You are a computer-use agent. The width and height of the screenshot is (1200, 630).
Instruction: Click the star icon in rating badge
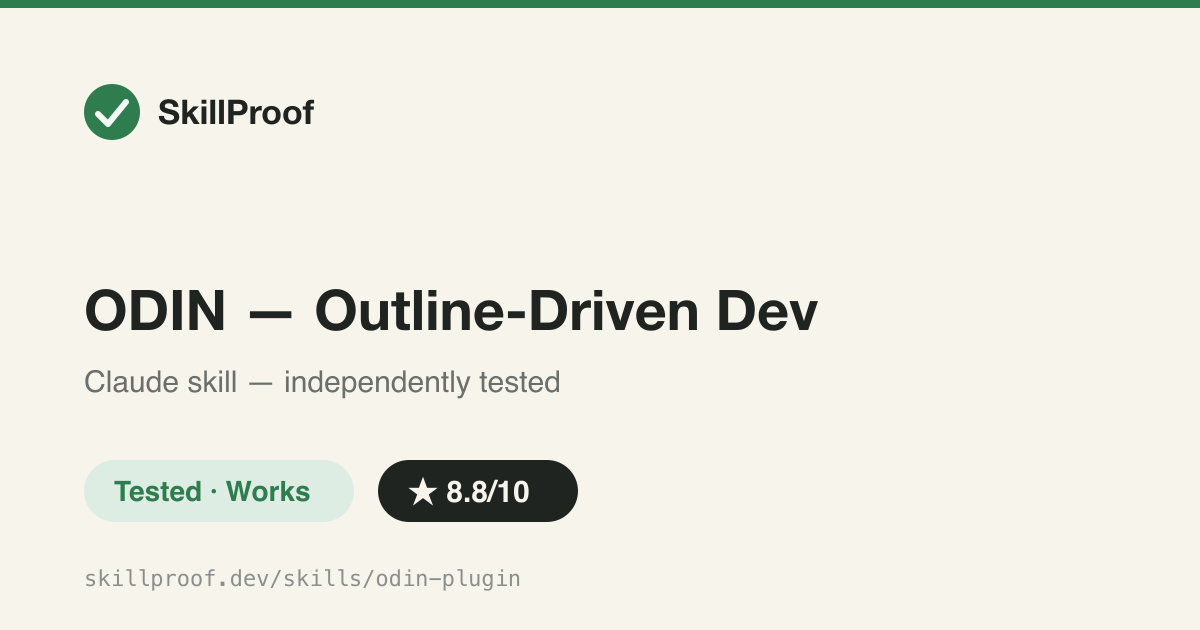[423, 491]
